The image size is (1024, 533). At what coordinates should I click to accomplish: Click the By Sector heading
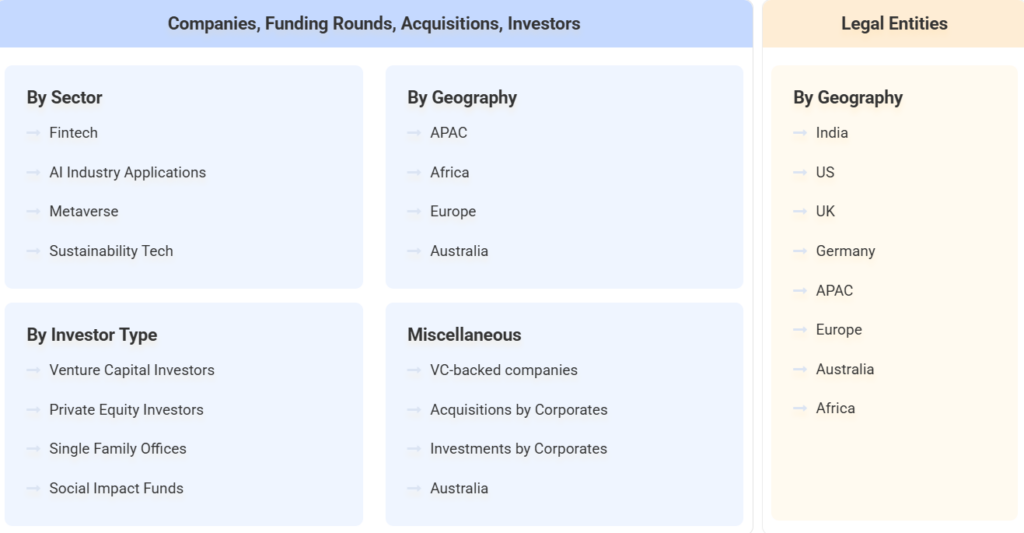click(64, 98)
